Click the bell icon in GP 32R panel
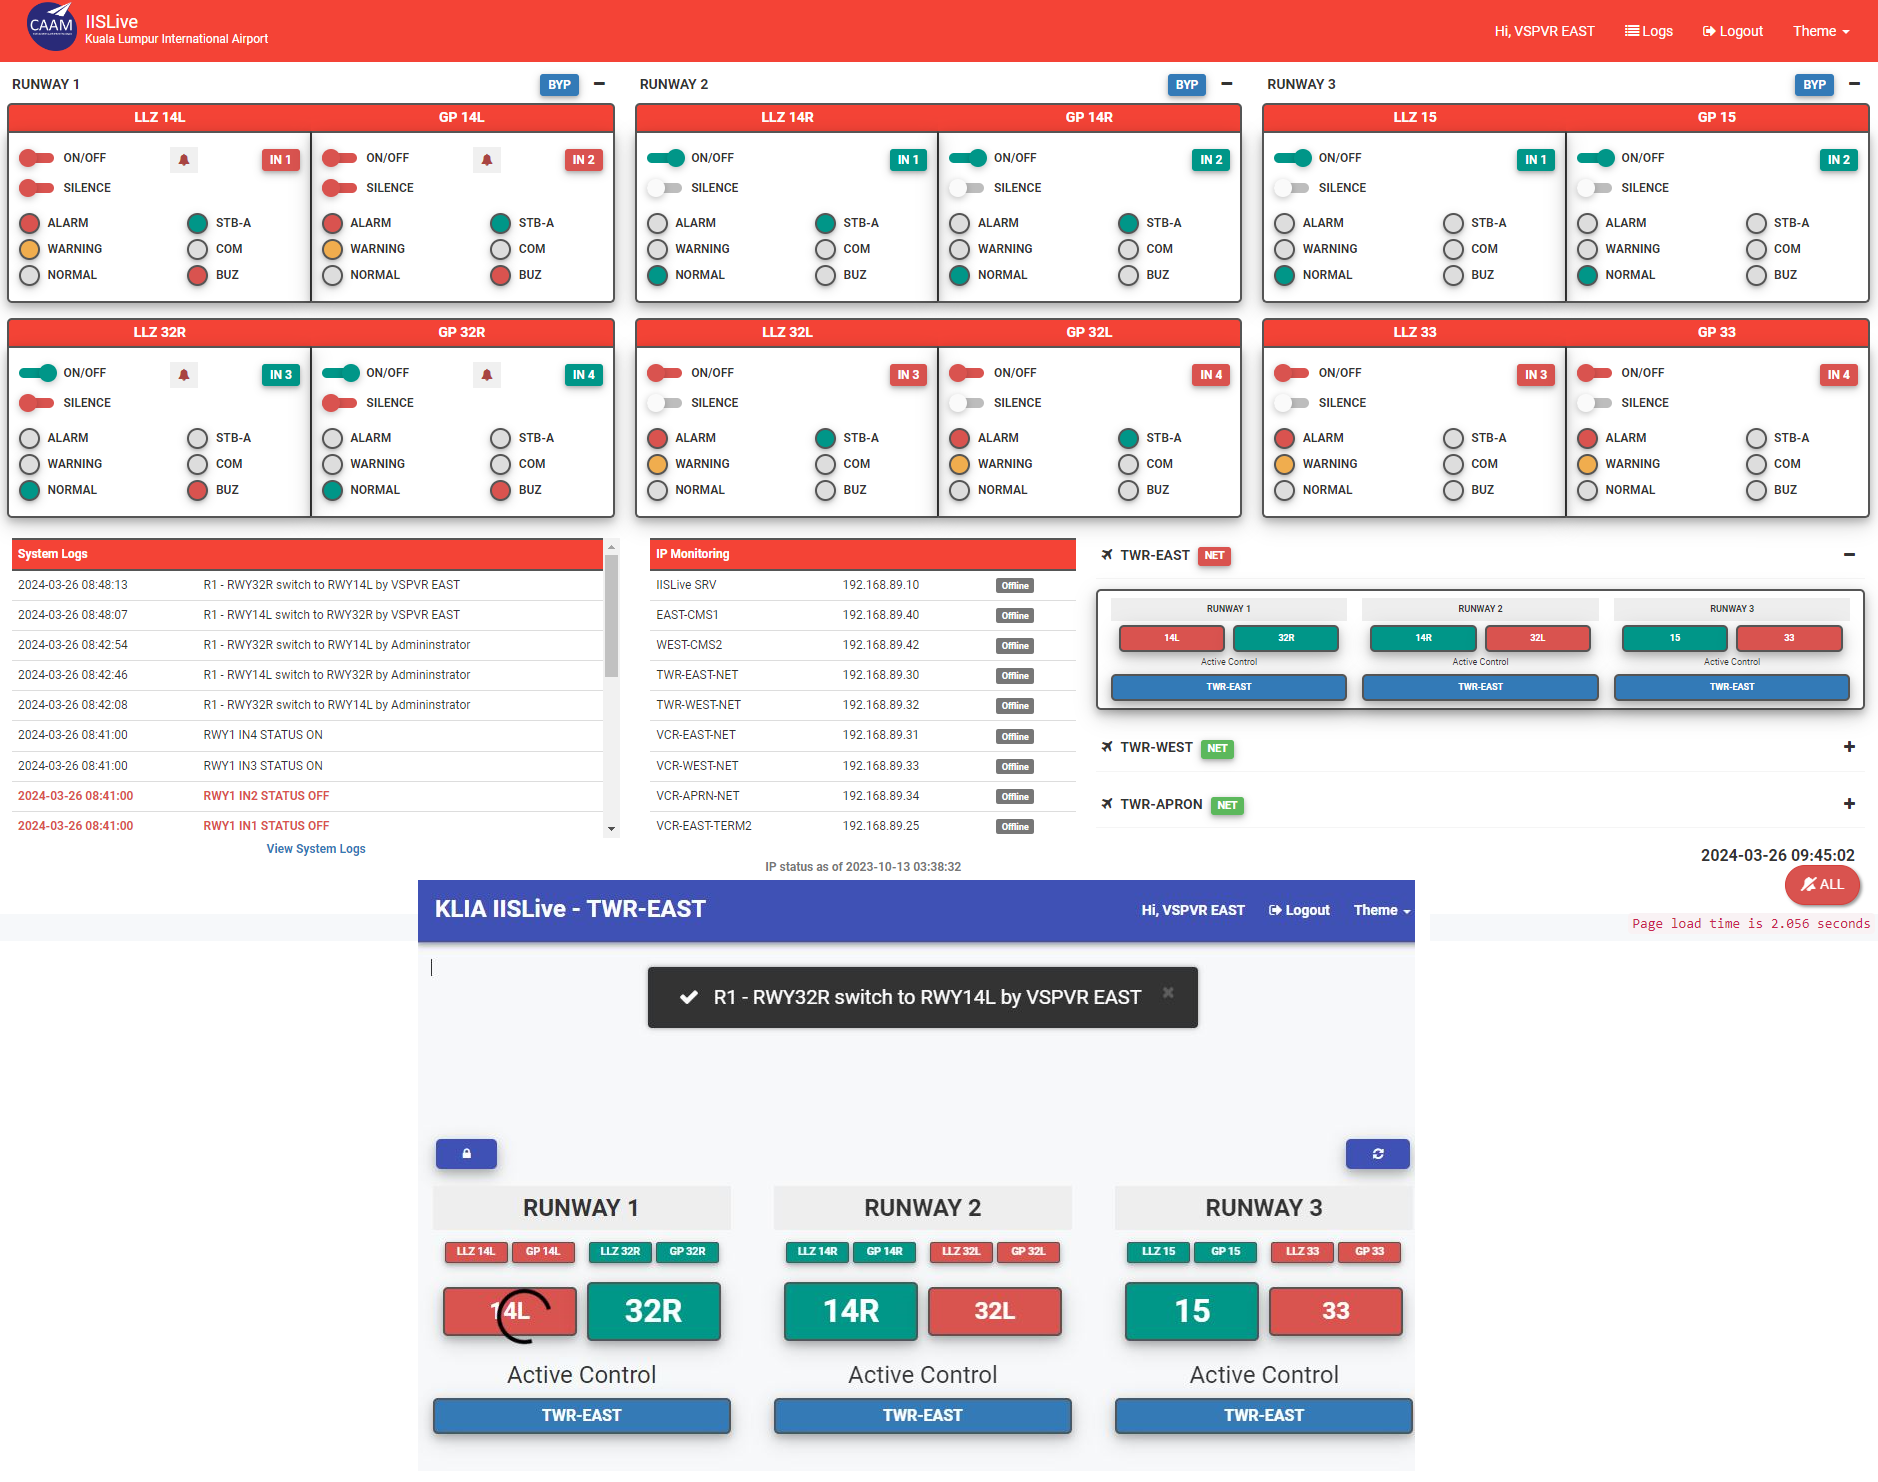 pos(487,375)
